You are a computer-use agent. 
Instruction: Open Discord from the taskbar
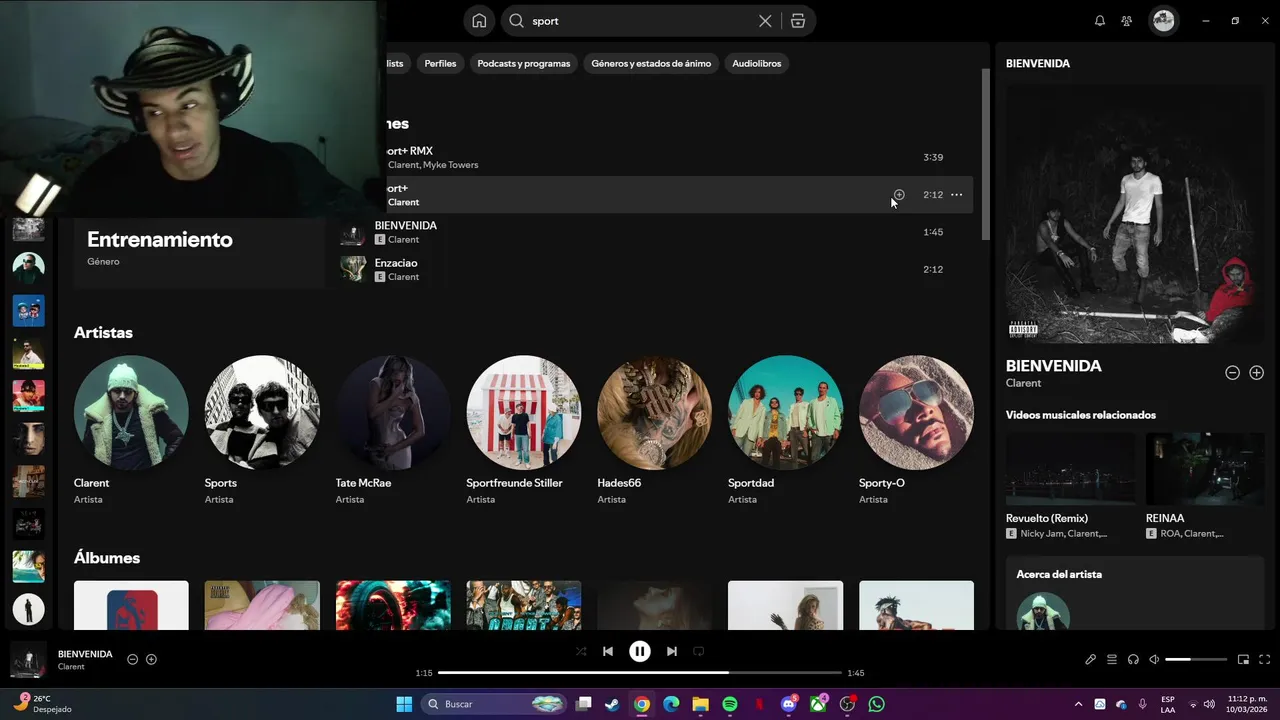(789, 704)
